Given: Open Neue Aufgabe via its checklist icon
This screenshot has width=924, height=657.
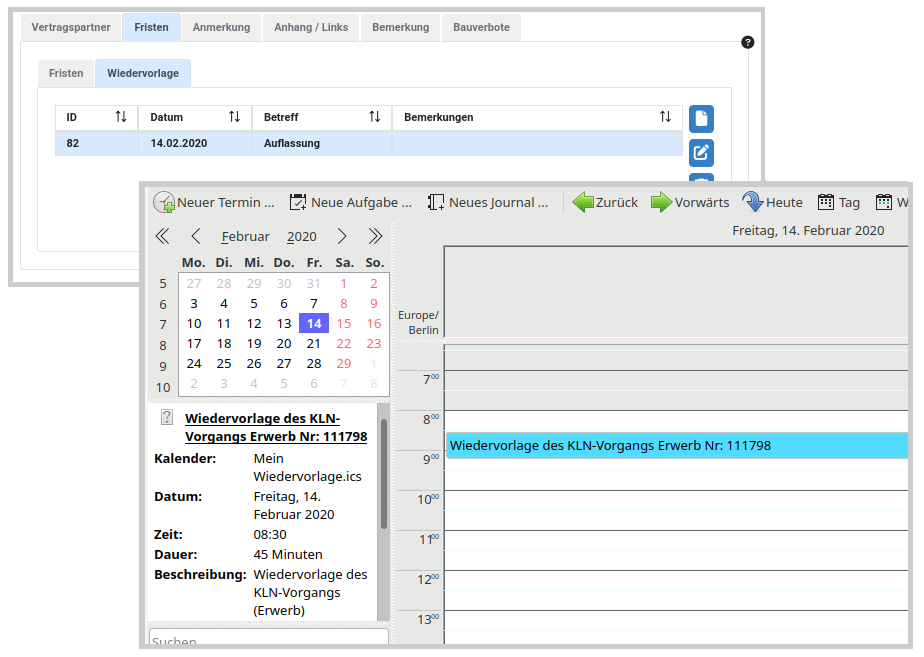Looking at the screenshot, I should tap(296, 201).
